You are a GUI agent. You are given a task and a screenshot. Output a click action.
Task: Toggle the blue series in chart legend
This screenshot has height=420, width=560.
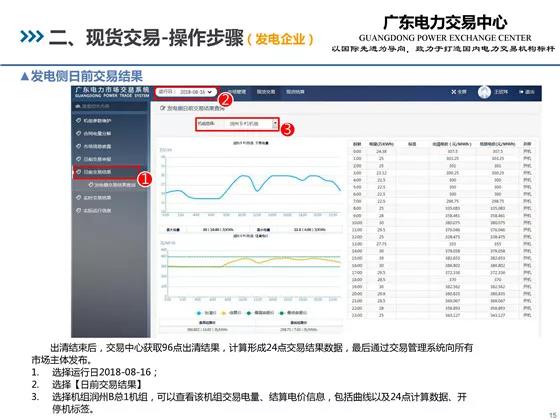click(x=207, y=313)
